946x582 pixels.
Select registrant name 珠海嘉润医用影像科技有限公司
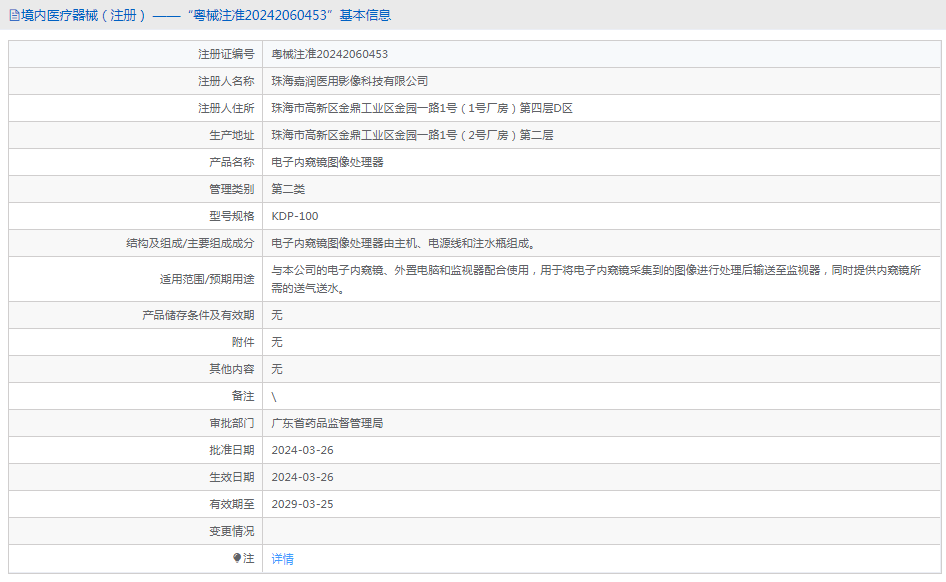tap(349, 81)
